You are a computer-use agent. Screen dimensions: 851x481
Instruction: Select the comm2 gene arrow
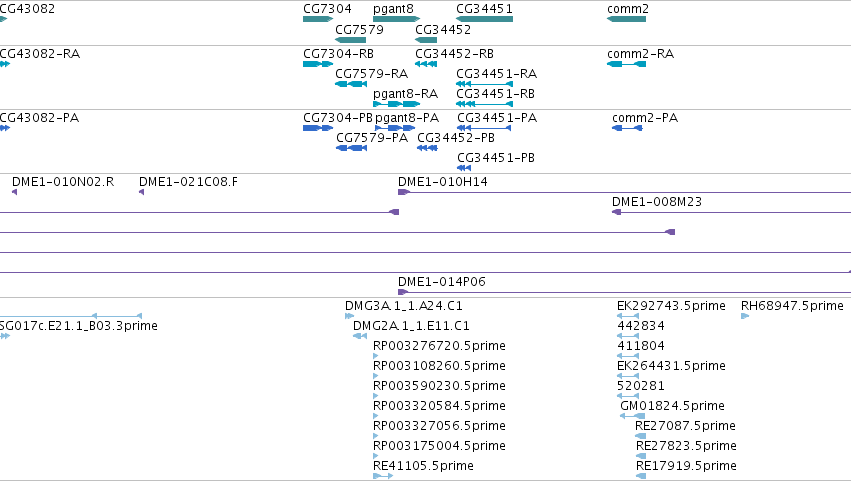point(626,19)
